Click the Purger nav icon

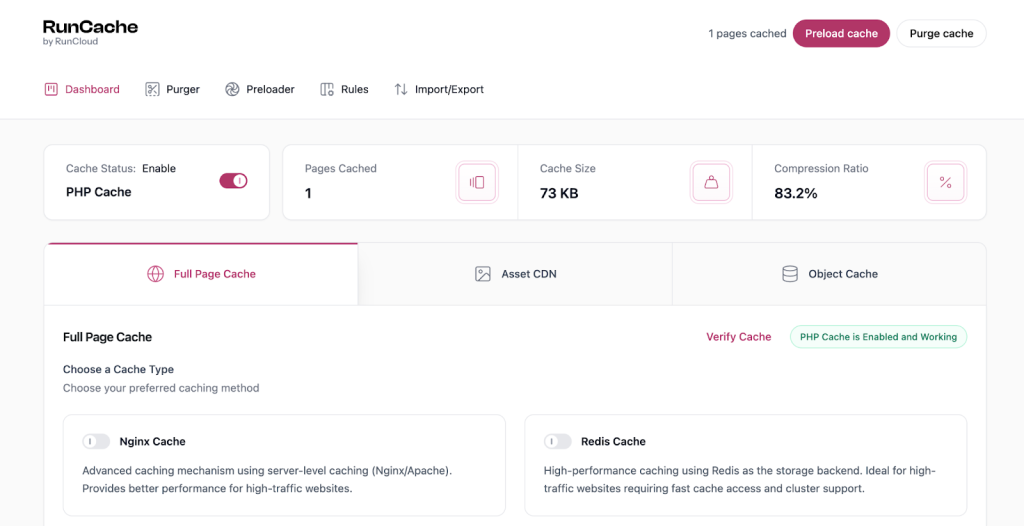coord(152,89)
